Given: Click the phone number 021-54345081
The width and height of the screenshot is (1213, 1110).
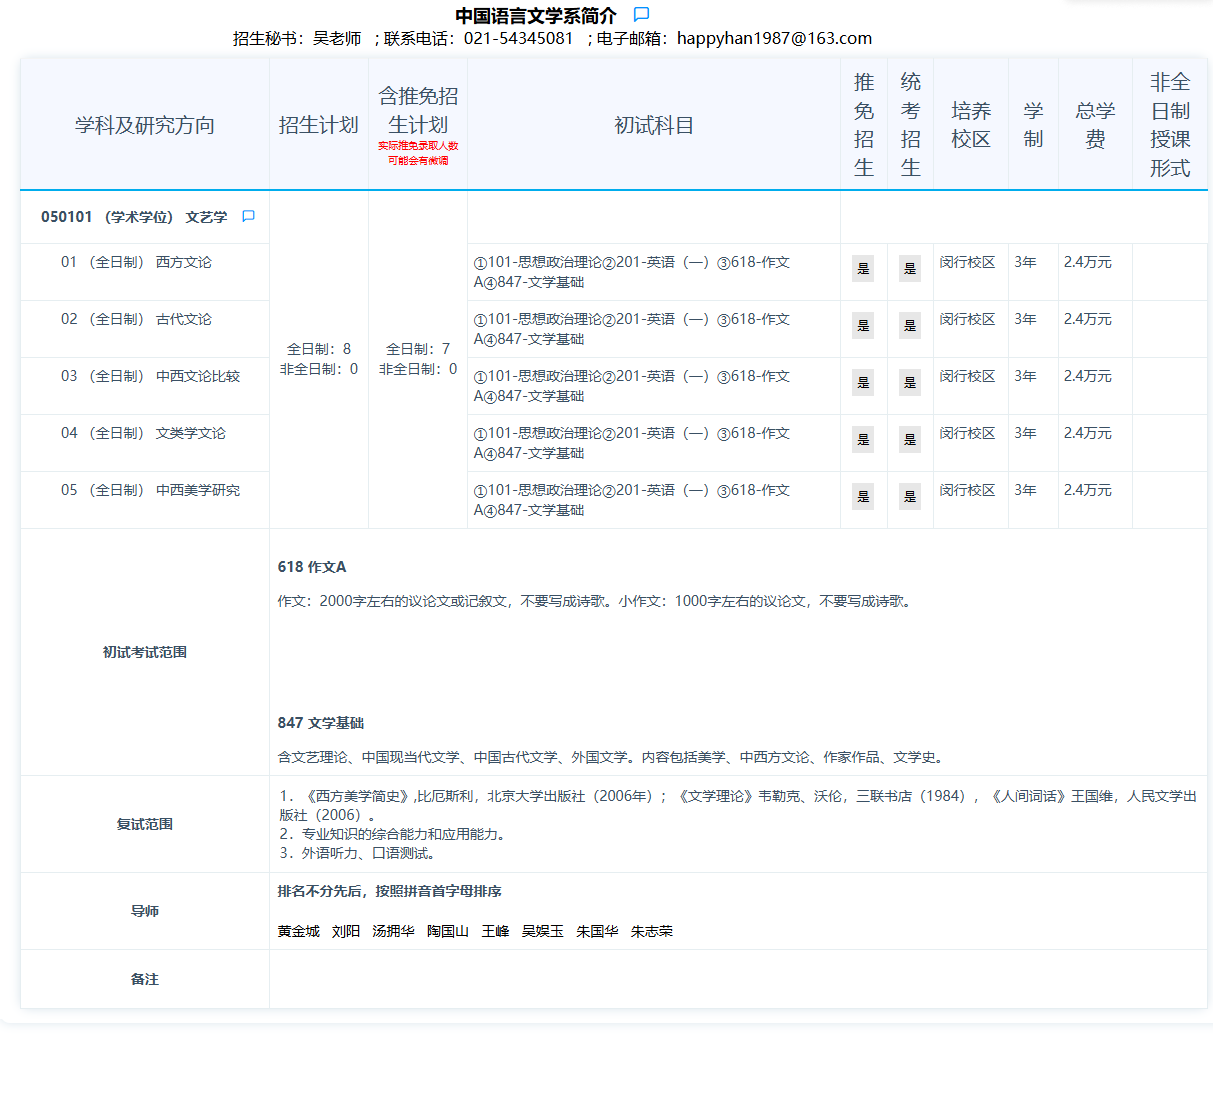Looking at the screenshot, I should [519, 38].
